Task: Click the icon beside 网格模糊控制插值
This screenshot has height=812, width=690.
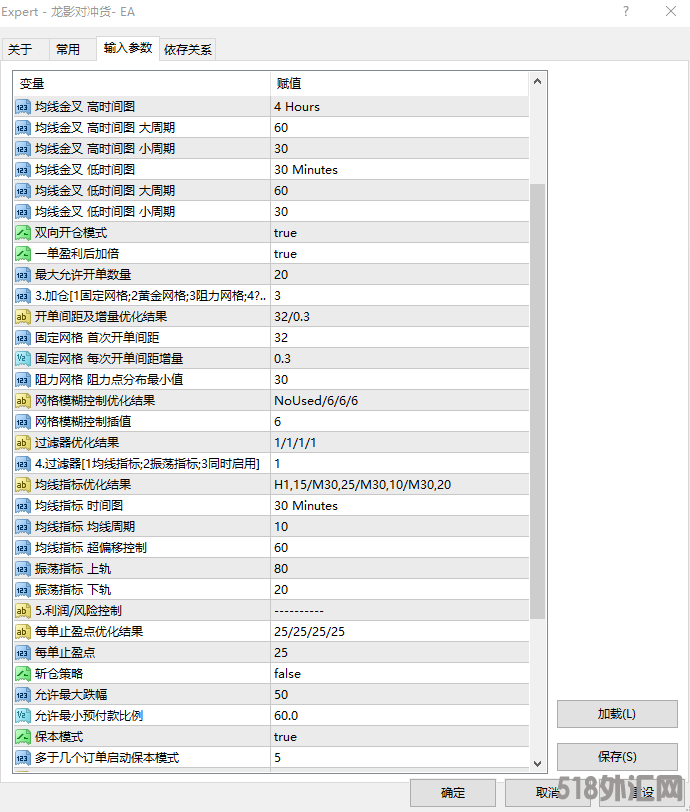Action: 22,422
